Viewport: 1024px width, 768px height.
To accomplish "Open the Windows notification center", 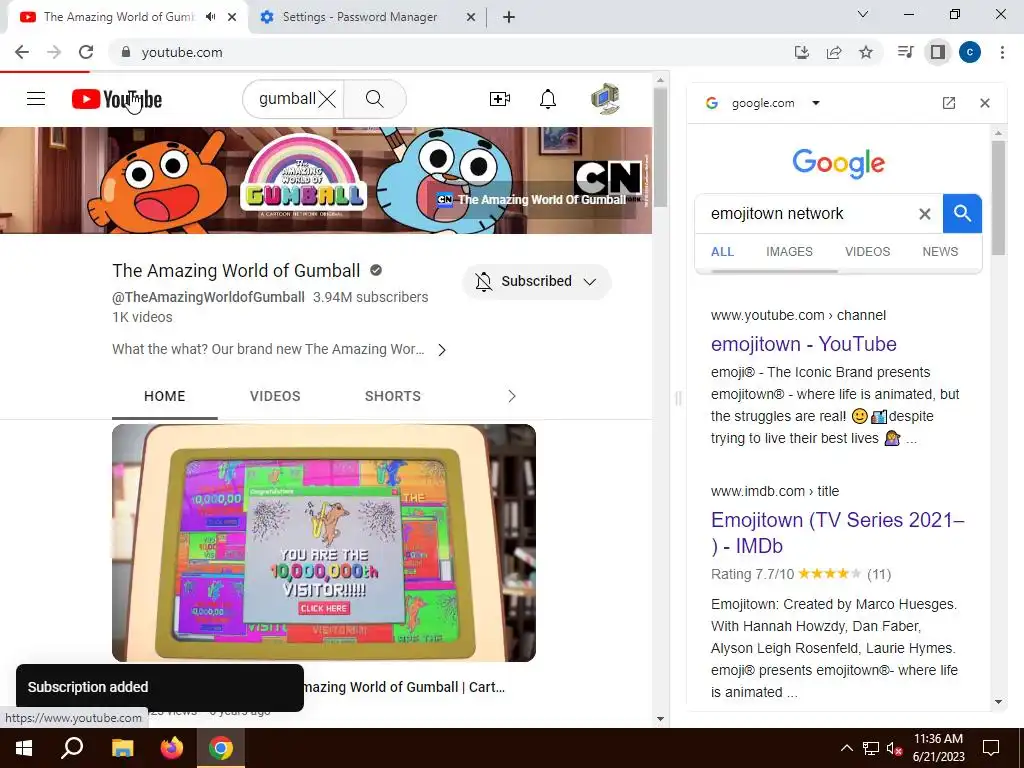I will (991, 748).
